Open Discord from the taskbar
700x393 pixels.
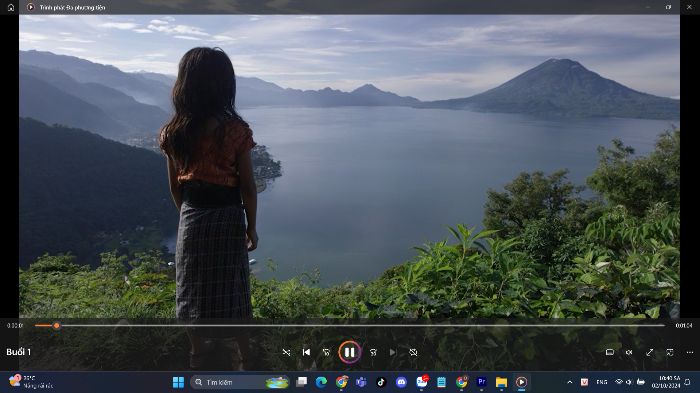[401, 382]
